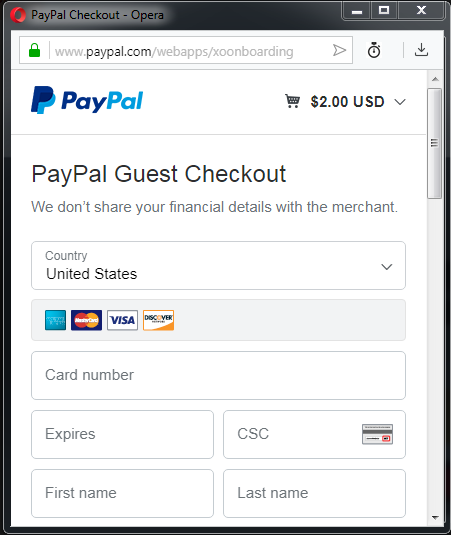Click the Visa card icon
The width and height of the screenshot is (451, 535).
pos(122,320)
